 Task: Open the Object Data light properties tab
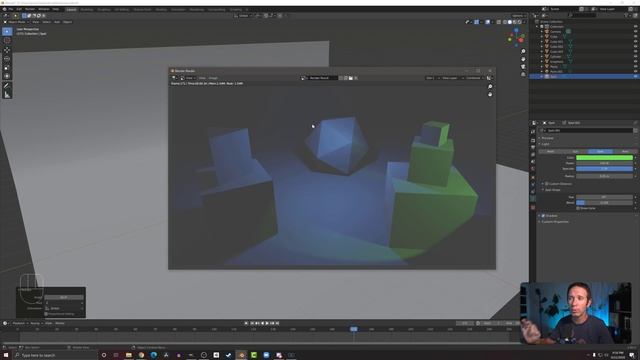(533, 199)
